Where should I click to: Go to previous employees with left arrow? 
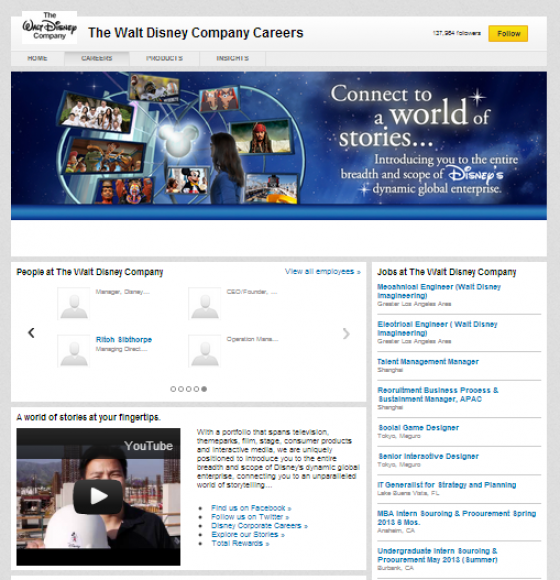click(x=31, y=333)
